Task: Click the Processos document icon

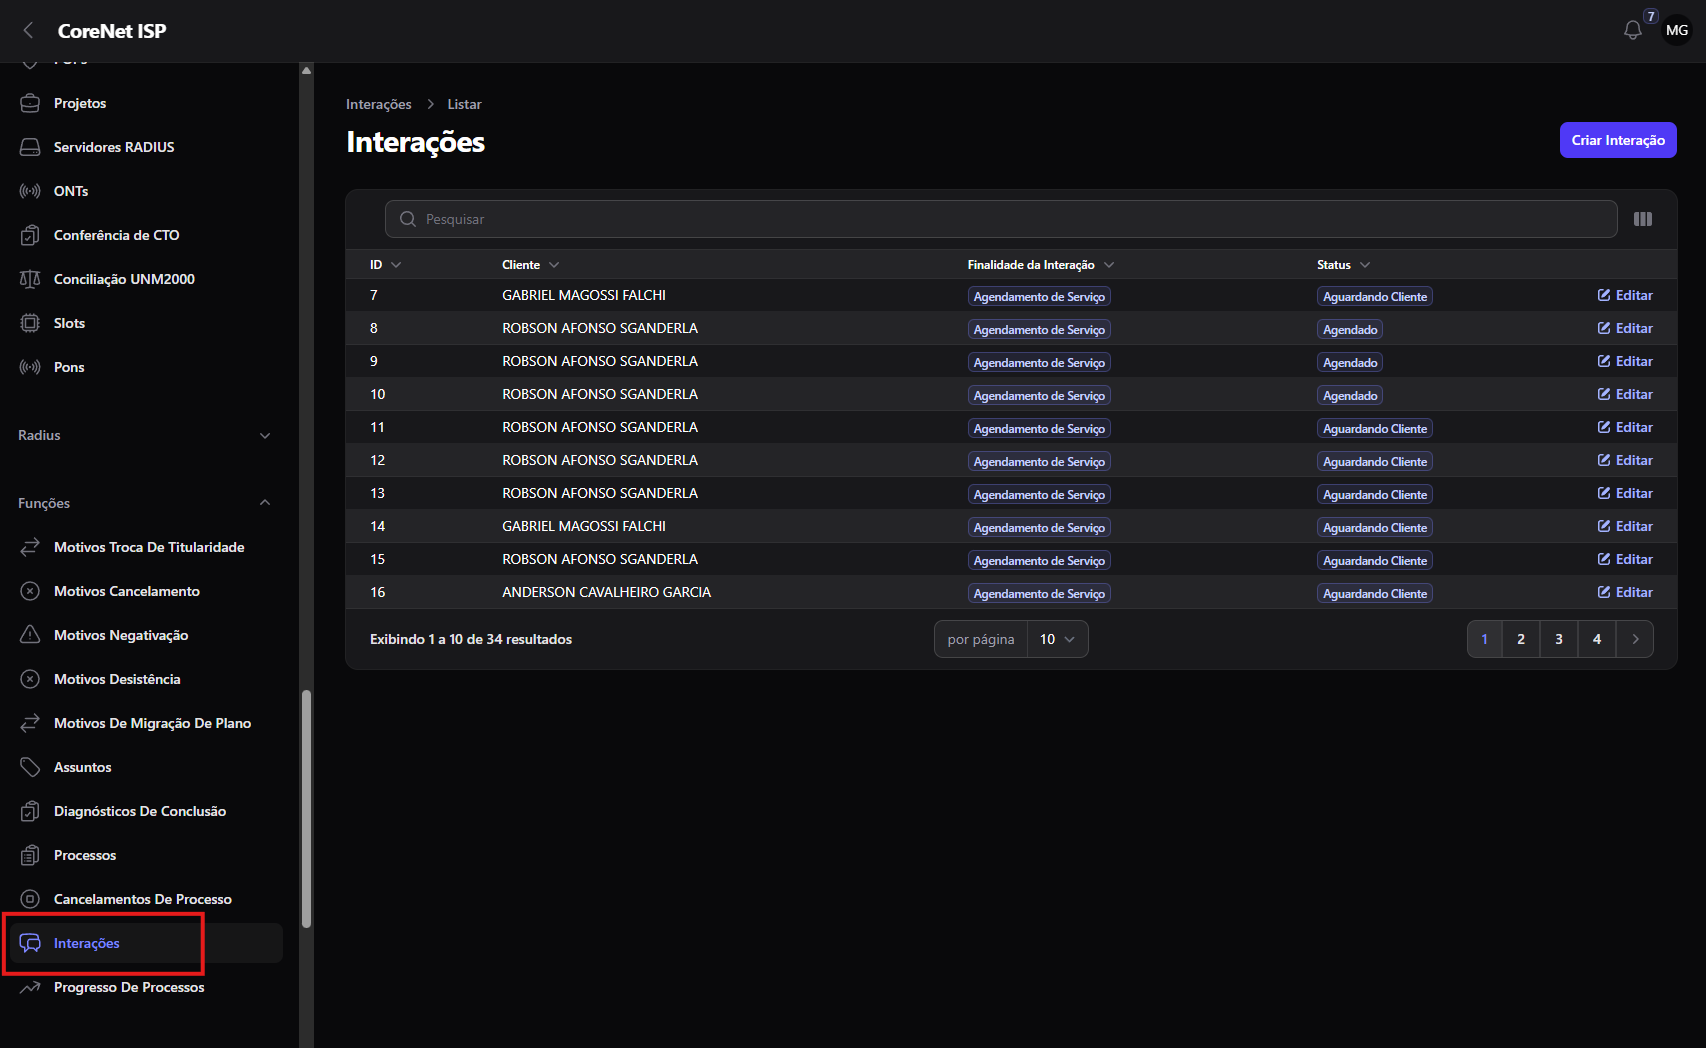Action: coord(30,855)
